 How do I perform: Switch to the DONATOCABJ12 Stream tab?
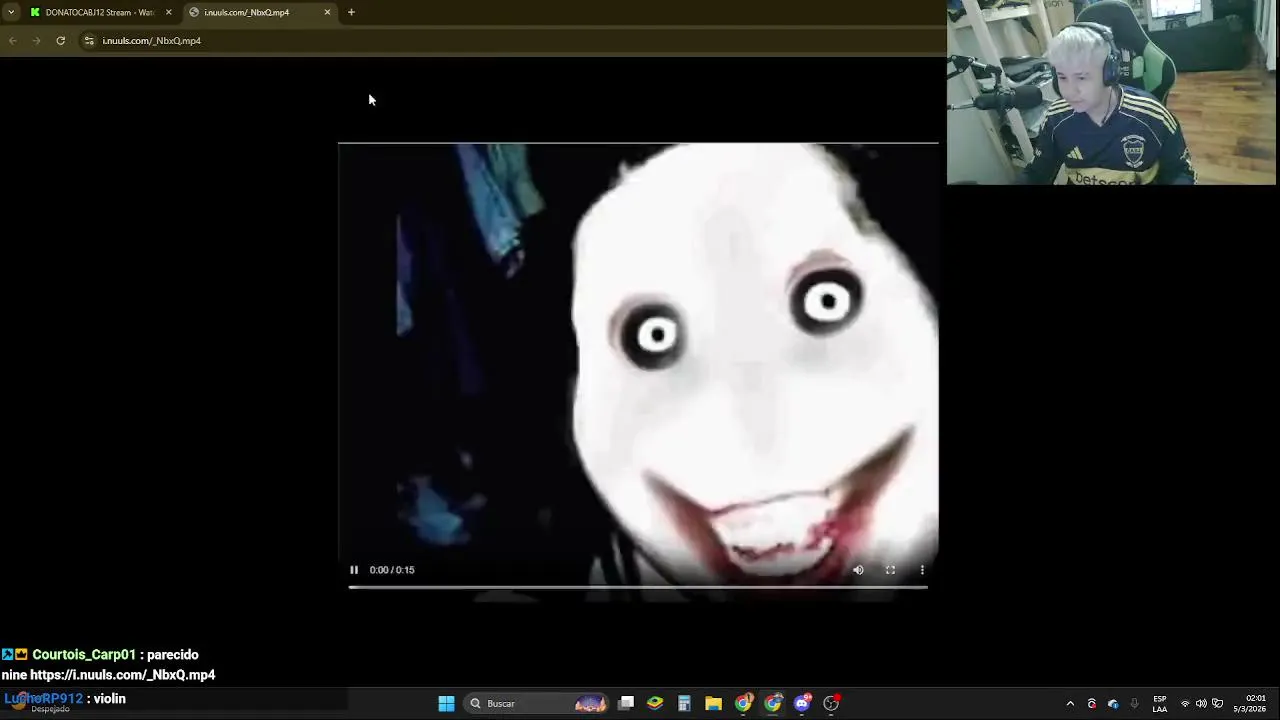[98, 12]
